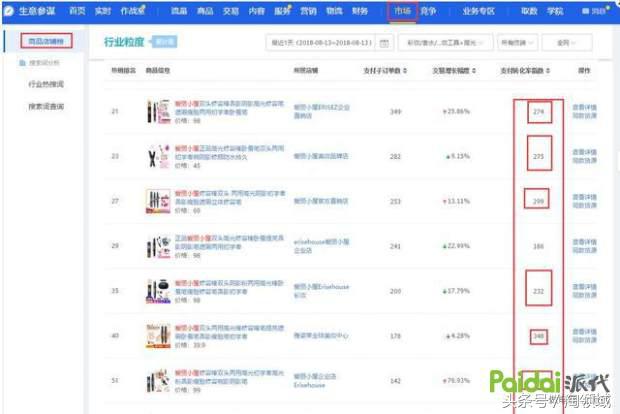Open 实时 in top navigation

[103, 11]
